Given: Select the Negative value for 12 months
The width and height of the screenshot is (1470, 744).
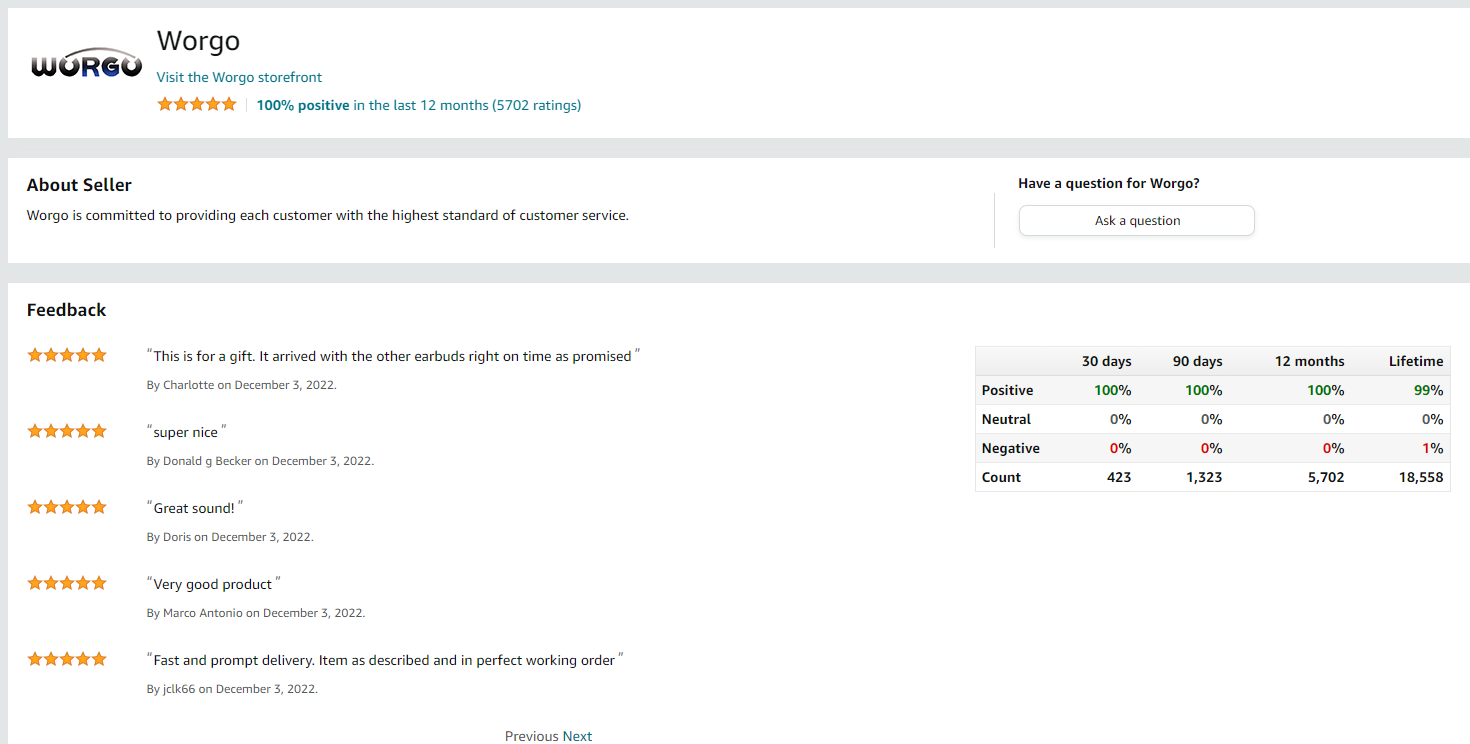Looking at the screenshot, I should point(1334,448).
